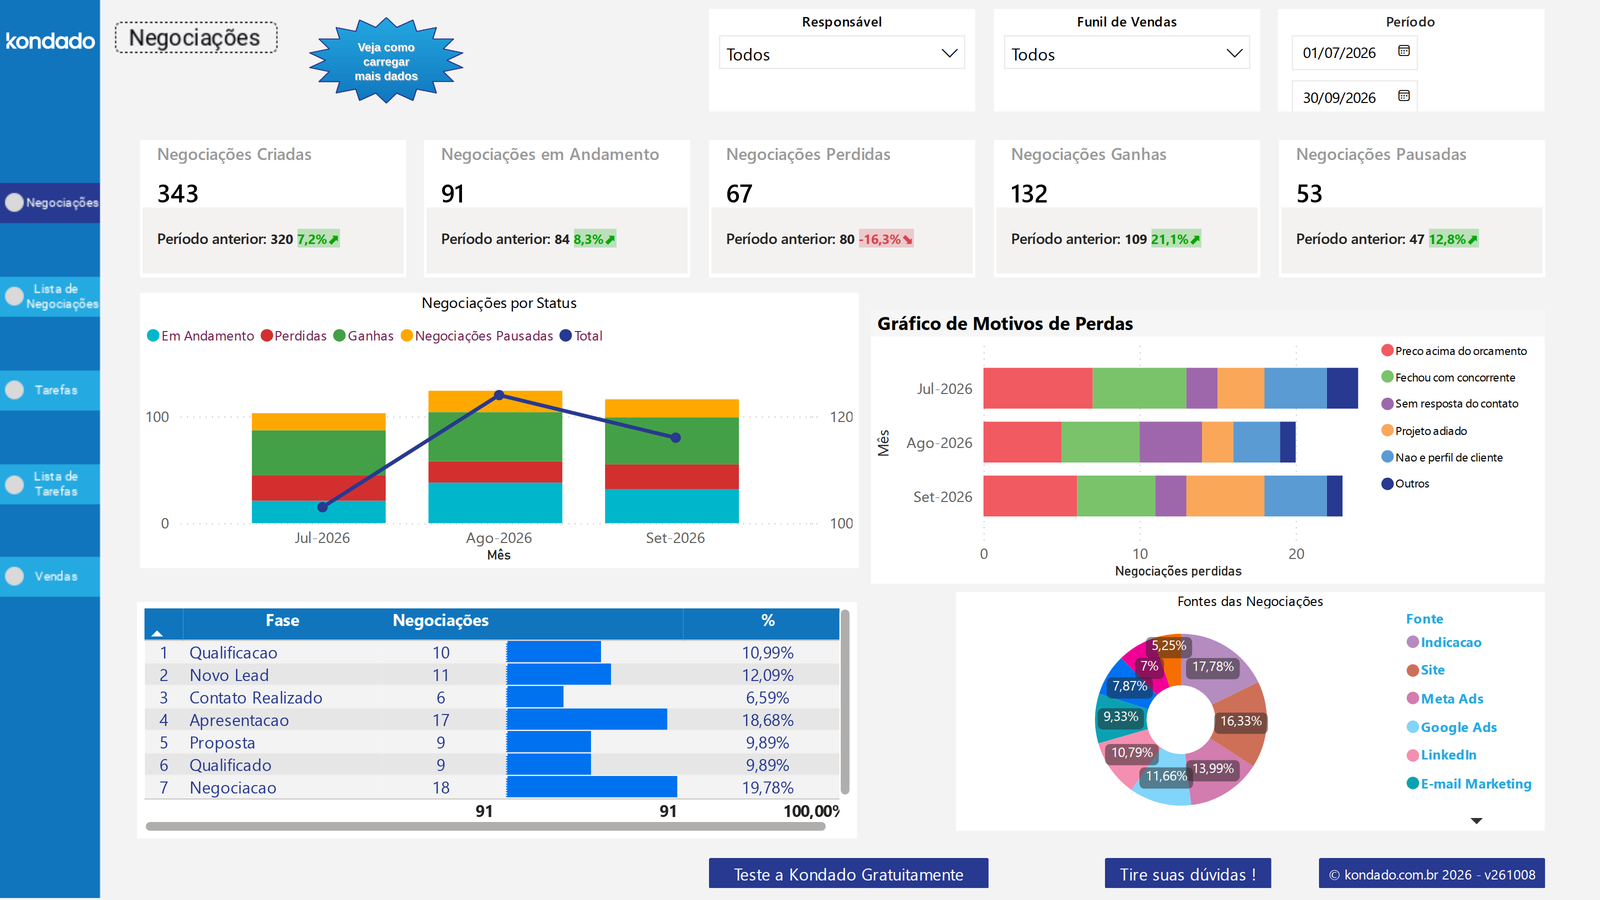Click the Total line point above Ago-2026
1600x900 pixels.
point(499,396)
